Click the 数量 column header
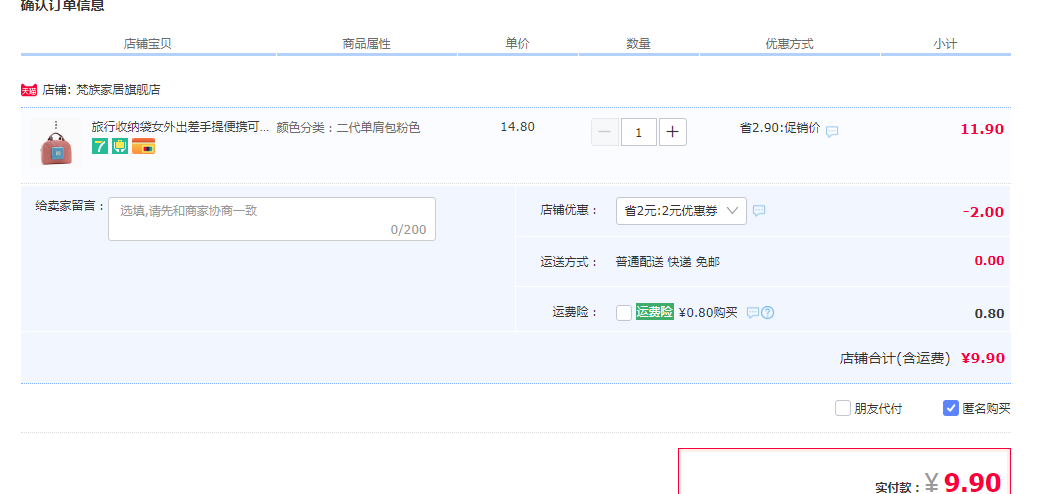Image resolution: width=1038 pixels, height=494 pixels. (x=639, y=44)
